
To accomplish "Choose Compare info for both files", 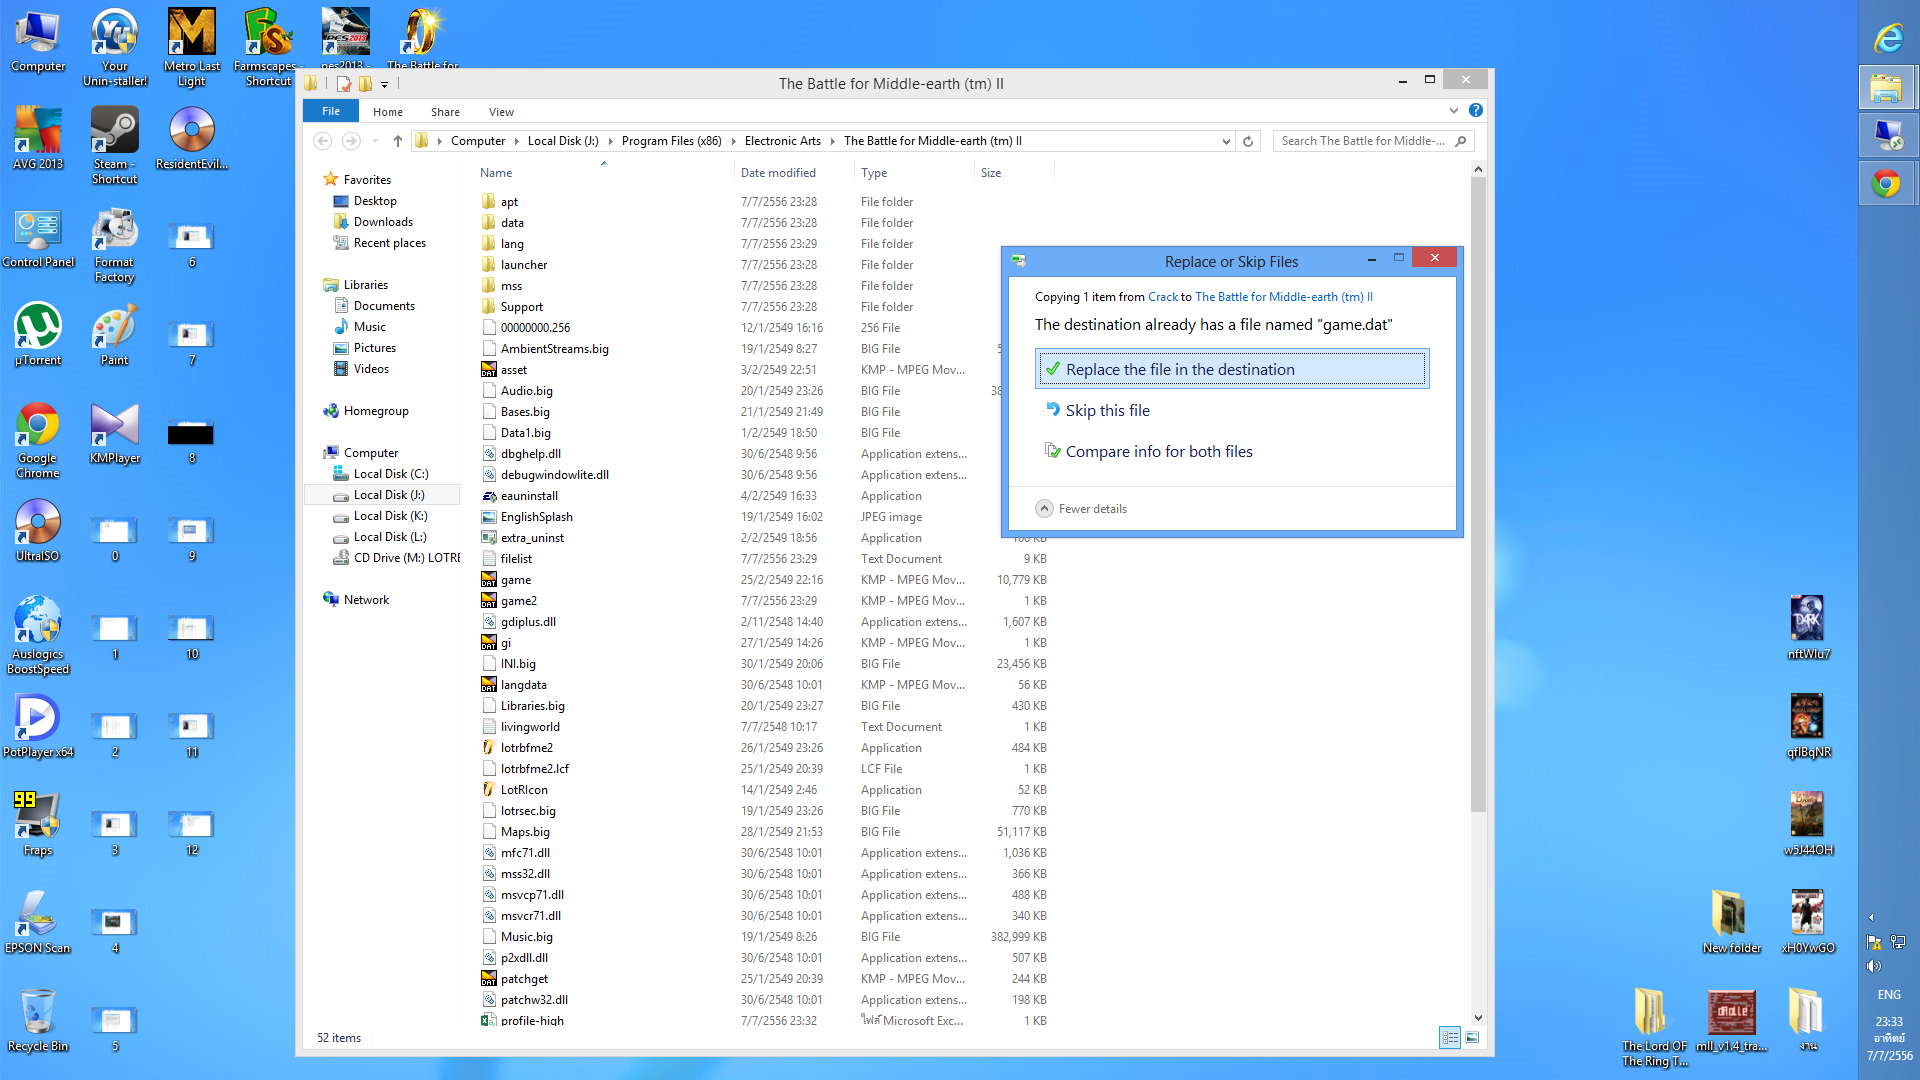I will click(1158, 451).
